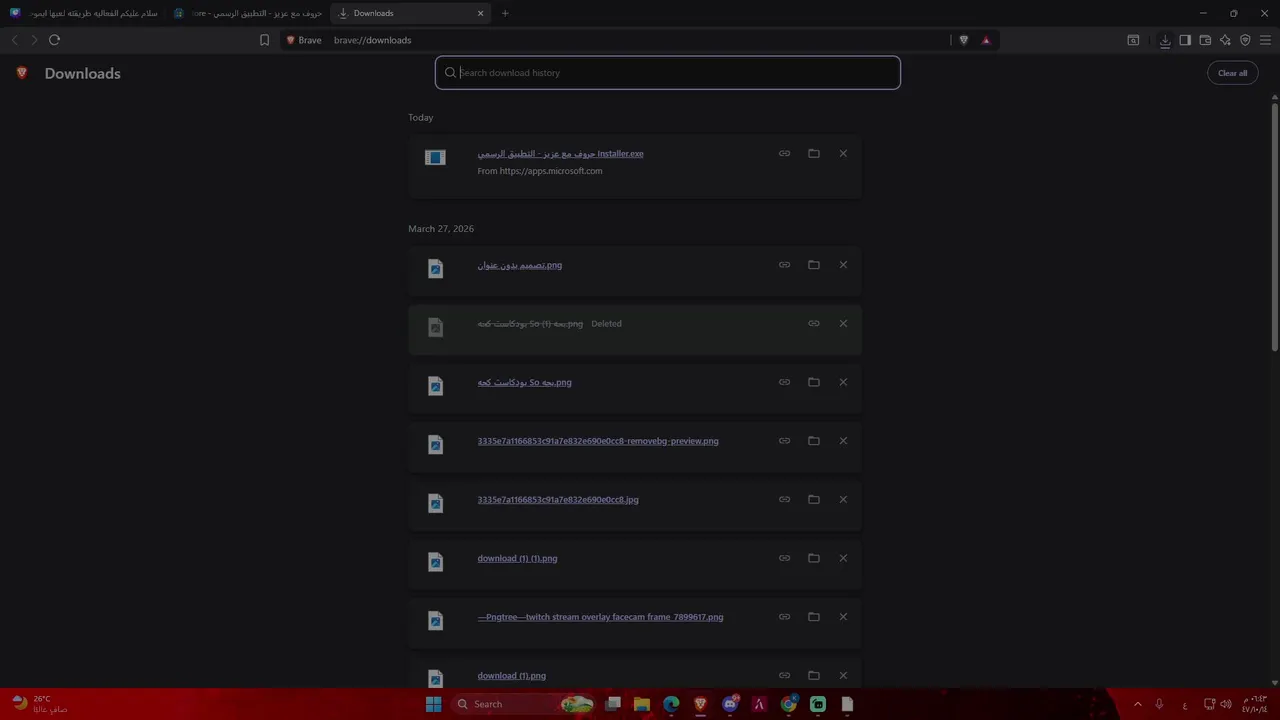This screenshot has height=720, width=1280.
Task: Copy link for removebg-preview.png
Action: click(x=784, y=441)
